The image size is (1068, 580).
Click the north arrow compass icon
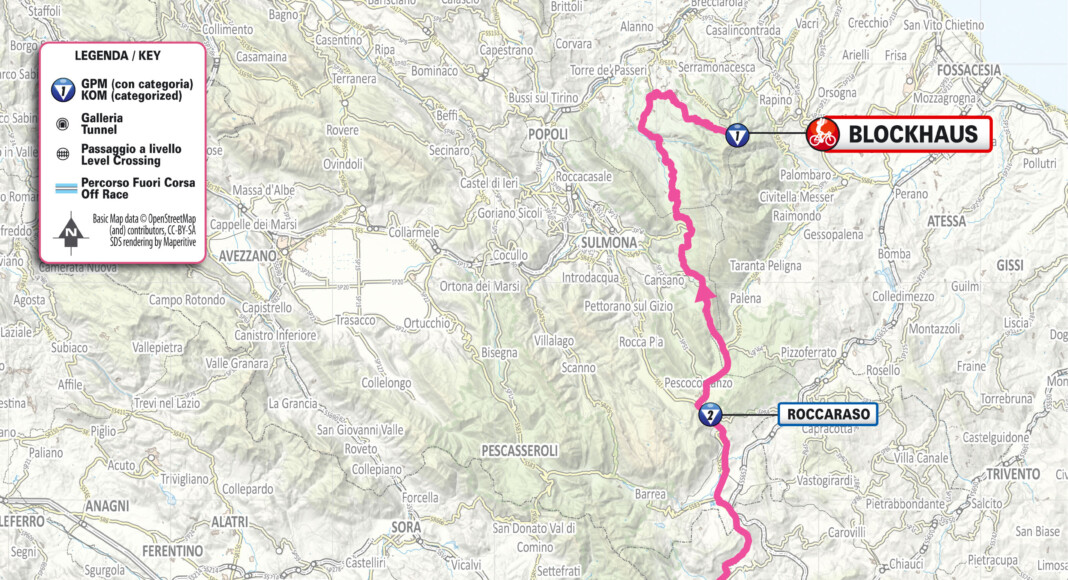point(71,233)
